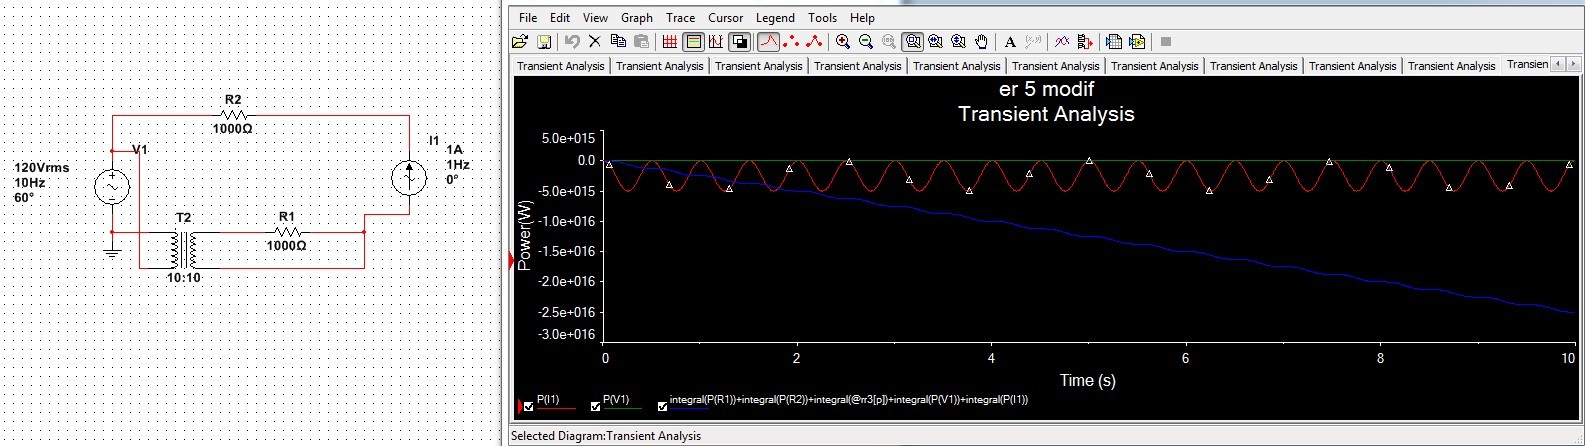Click the 'Power(W)' vertical axis label
Viewport: 1585px width, 446px height.
[524, 235]
